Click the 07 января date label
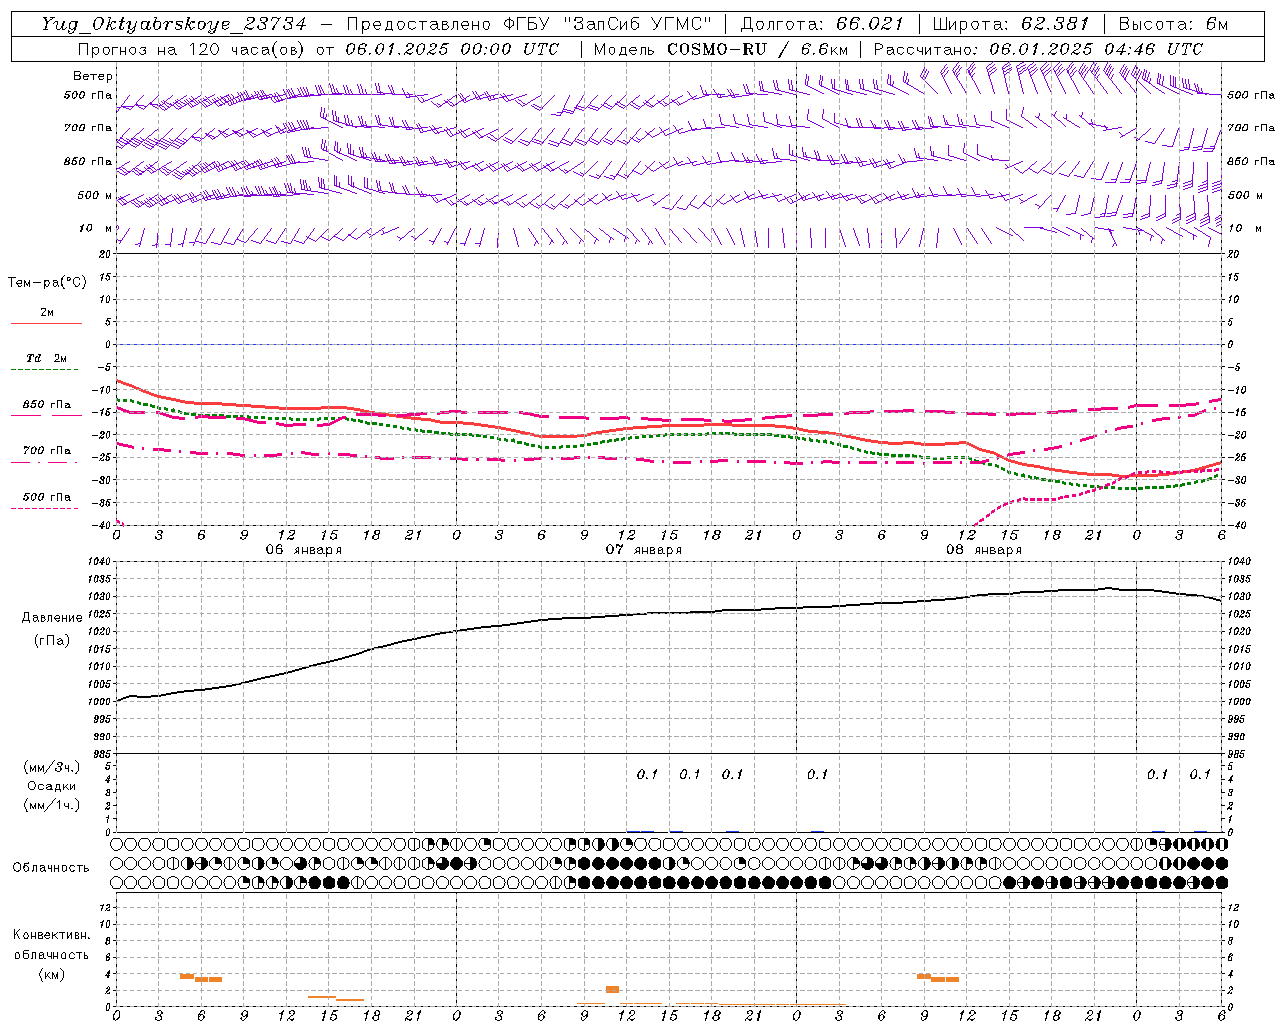Screen dimensions: 1280x1024 [x=643, y=550]
